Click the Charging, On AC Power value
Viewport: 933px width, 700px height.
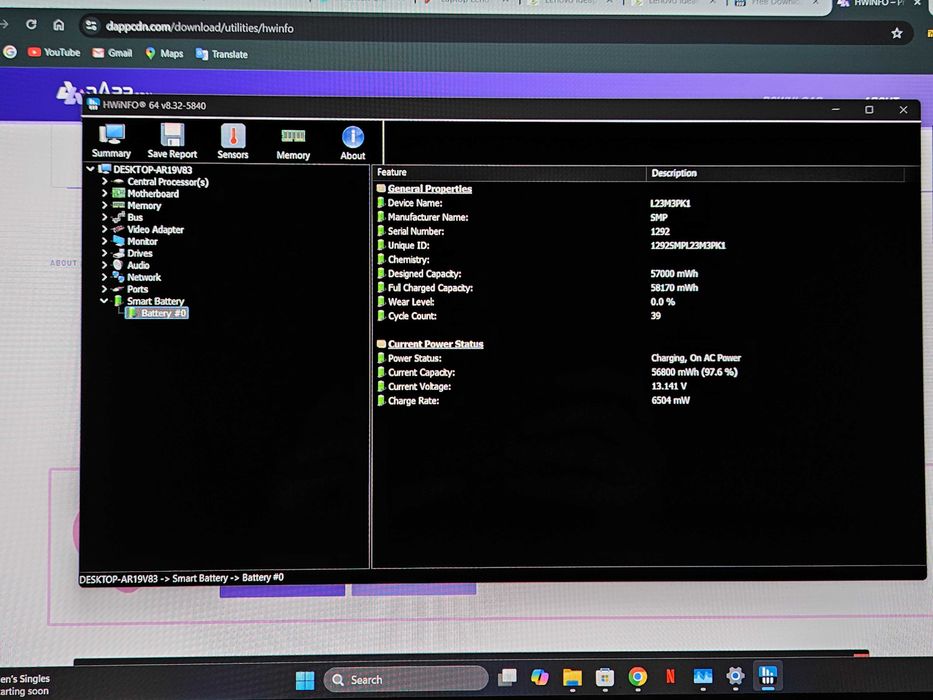pos(696,358)
